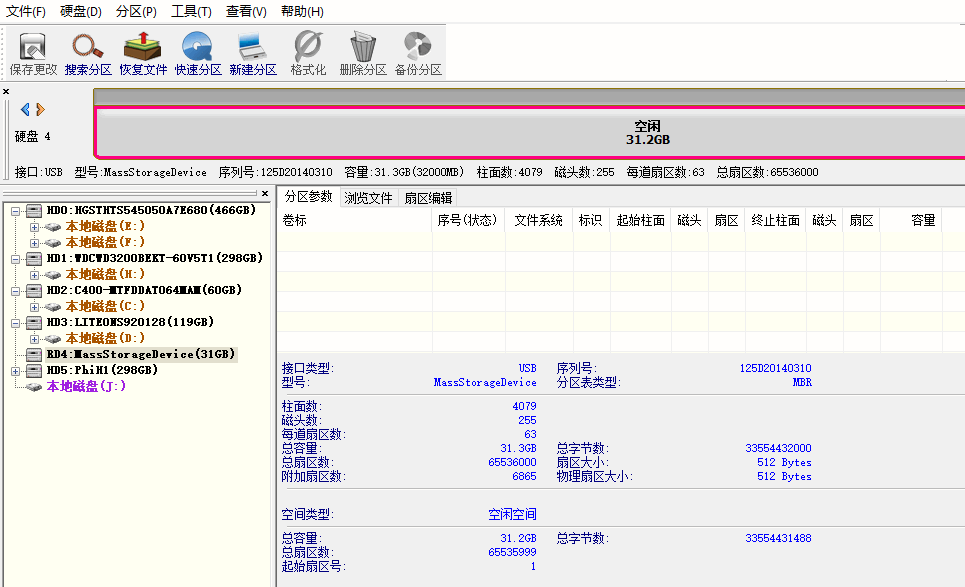
Task: Click the serial number value 125D20140310
Action: (x=775, y=368)
